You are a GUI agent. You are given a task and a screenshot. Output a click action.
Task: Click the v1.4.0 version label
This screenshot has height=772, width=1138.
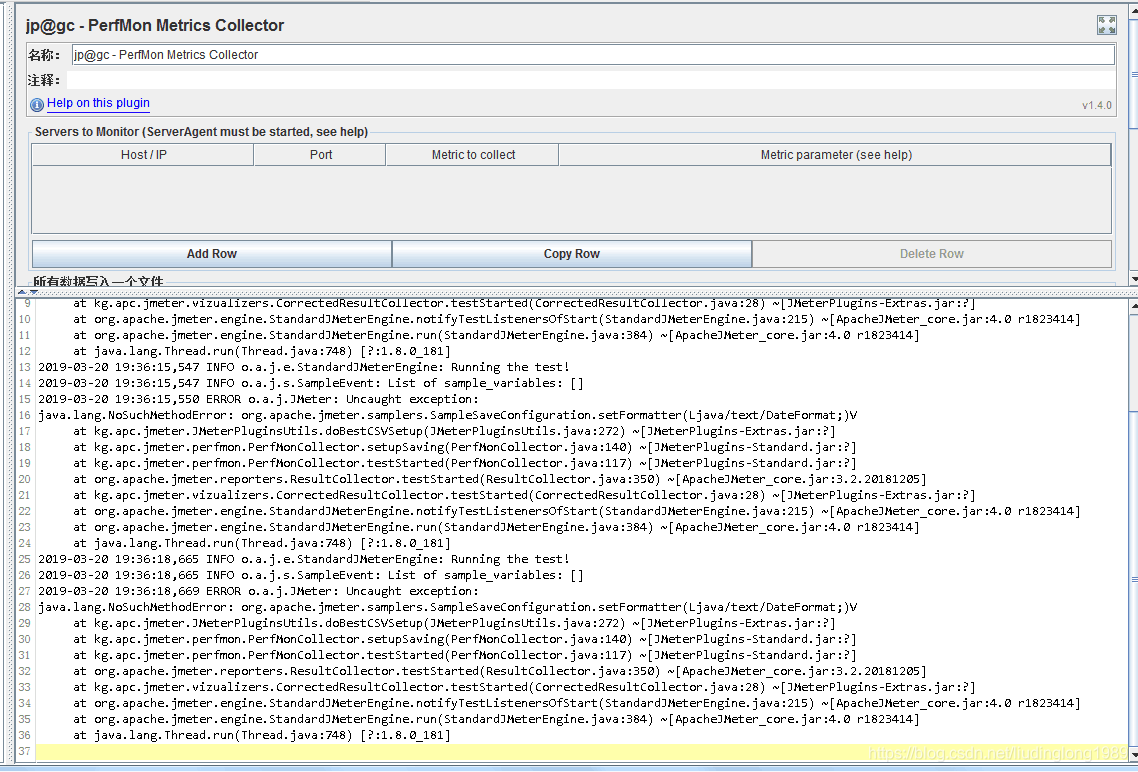(x=1097, y=105)
